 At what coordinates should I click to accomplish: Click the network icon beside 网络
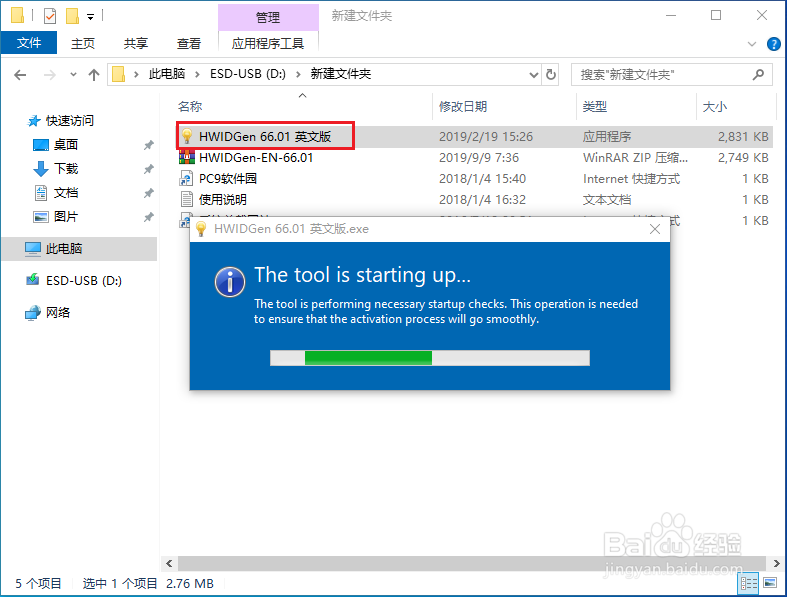point(33,313)
